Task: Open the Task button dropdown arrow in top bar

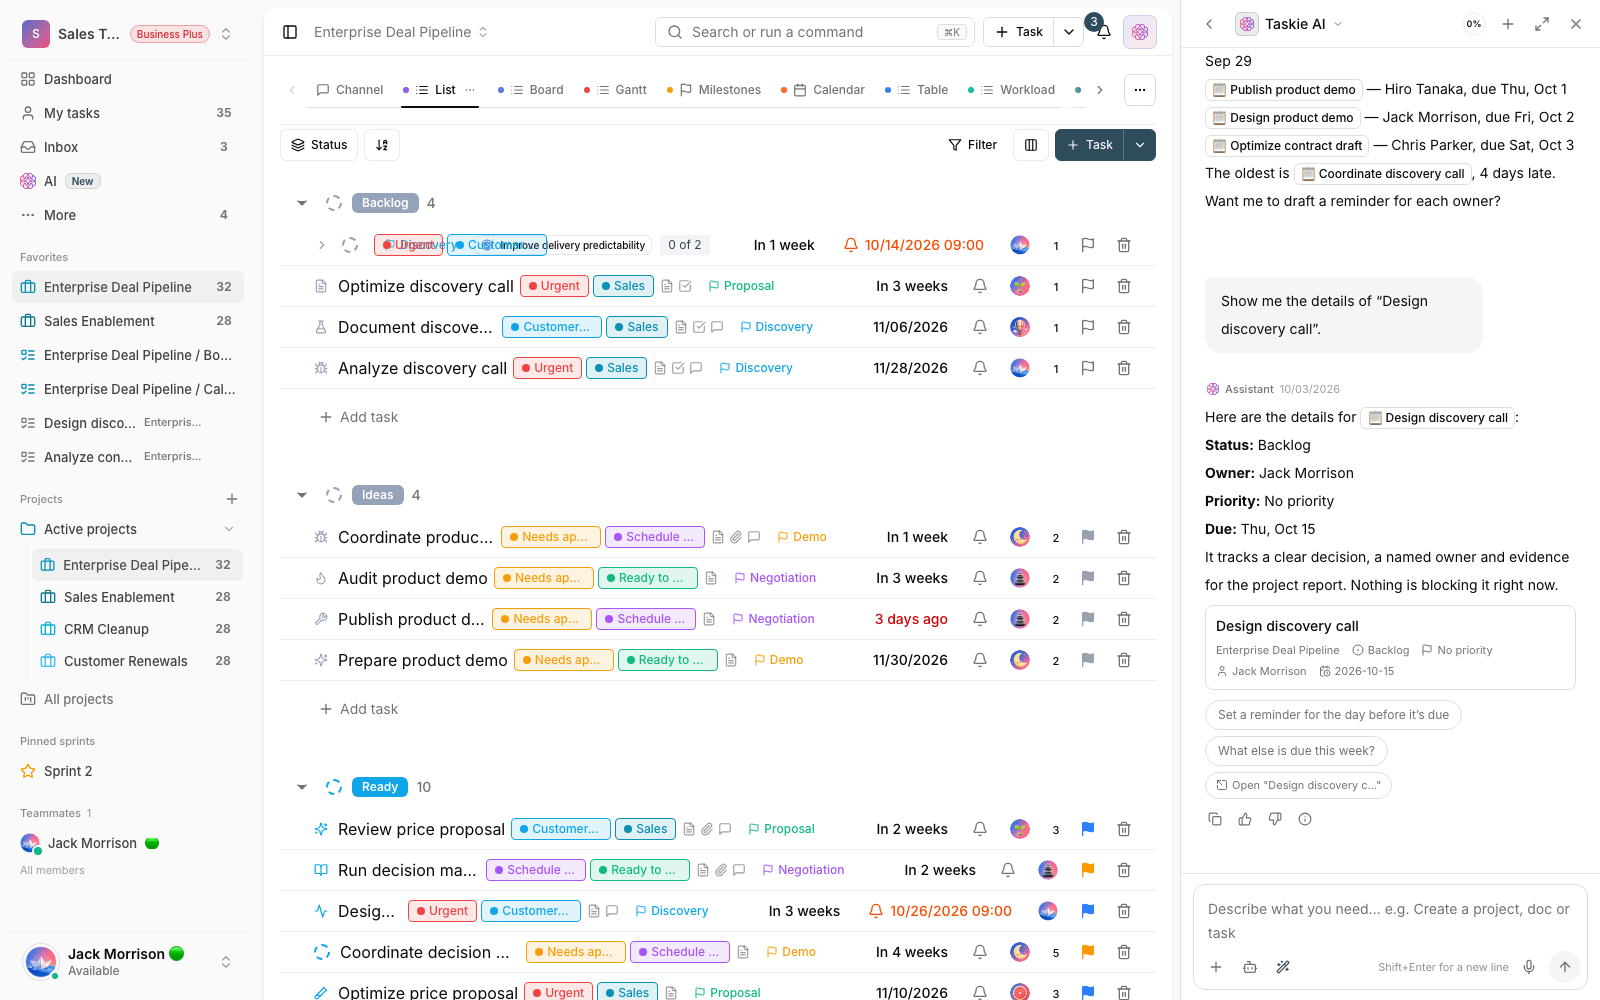Action: (1069, 32)
